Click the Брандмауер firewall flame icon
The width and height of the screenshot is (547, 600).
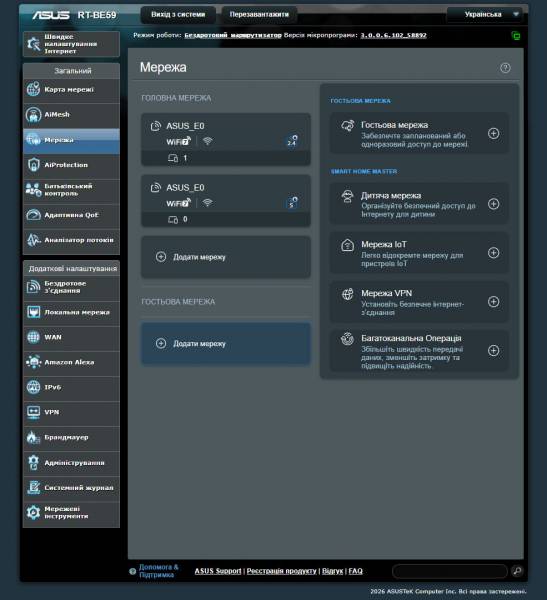pos(34,437)
